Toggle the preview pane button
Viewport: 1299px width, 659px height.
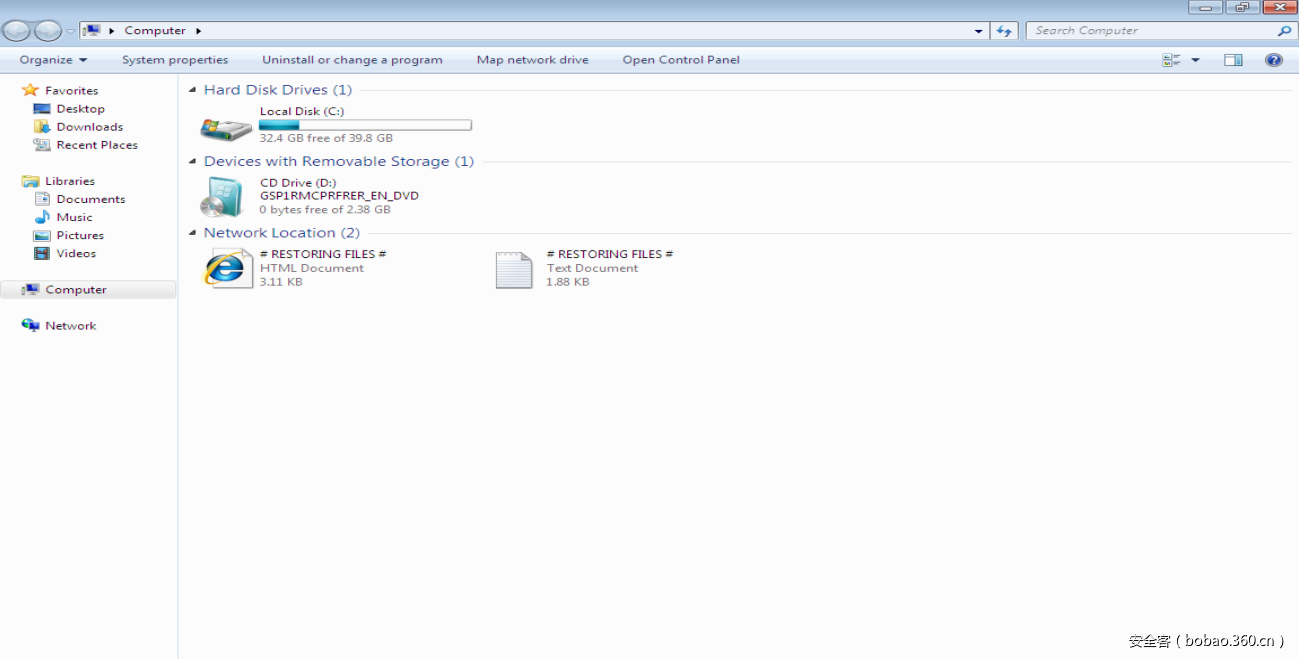[1233, 60]
